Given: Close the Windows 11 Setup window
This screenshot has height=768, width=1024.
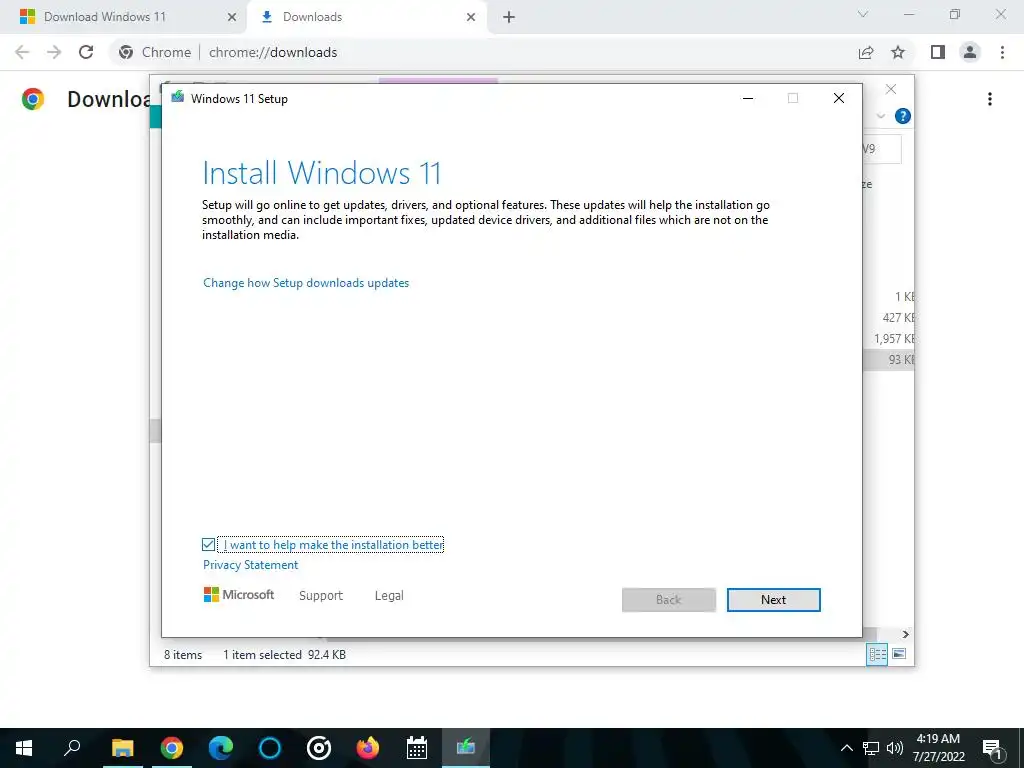Looking at the screenshot, I should click(839, 98).
